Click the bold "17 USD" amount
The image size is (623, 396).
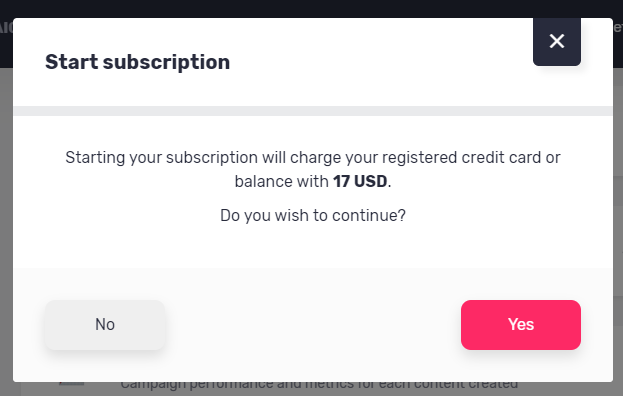(x=360, y=182)
